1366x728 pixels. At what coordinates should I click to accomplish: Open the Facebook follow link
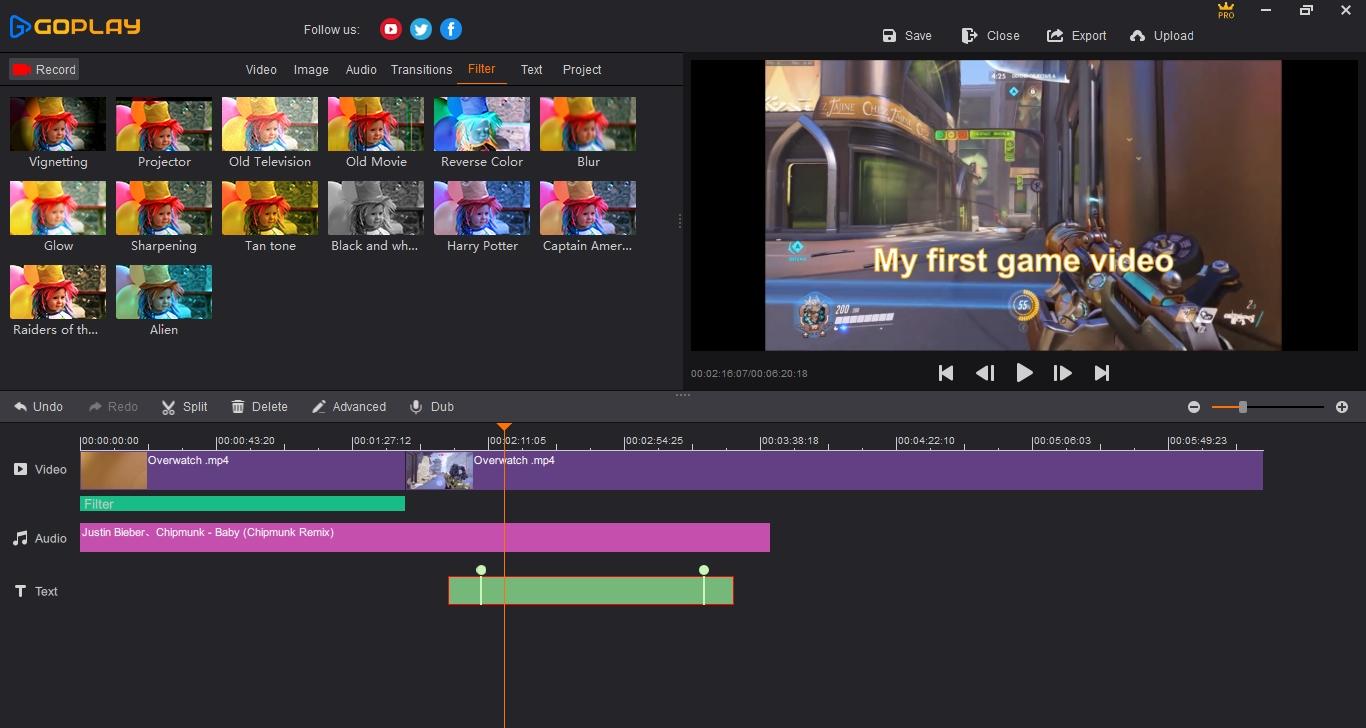pyautogui.click(x=451, y=29)
